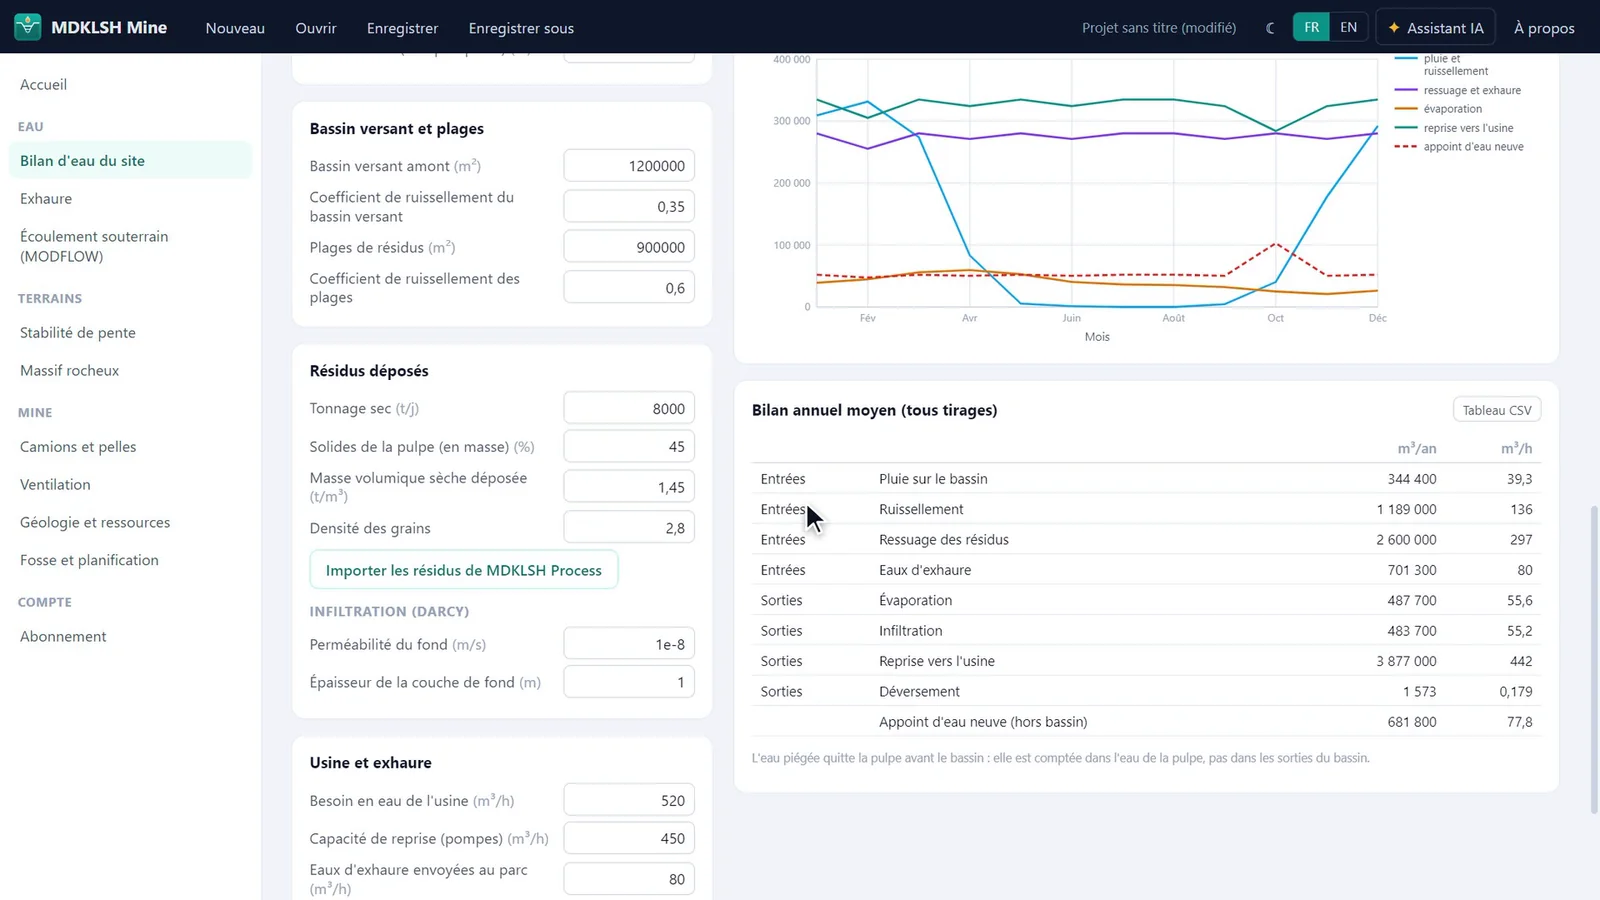Open the À propos page
This screenshot has width=1600, height=900.
(1544, 28)
